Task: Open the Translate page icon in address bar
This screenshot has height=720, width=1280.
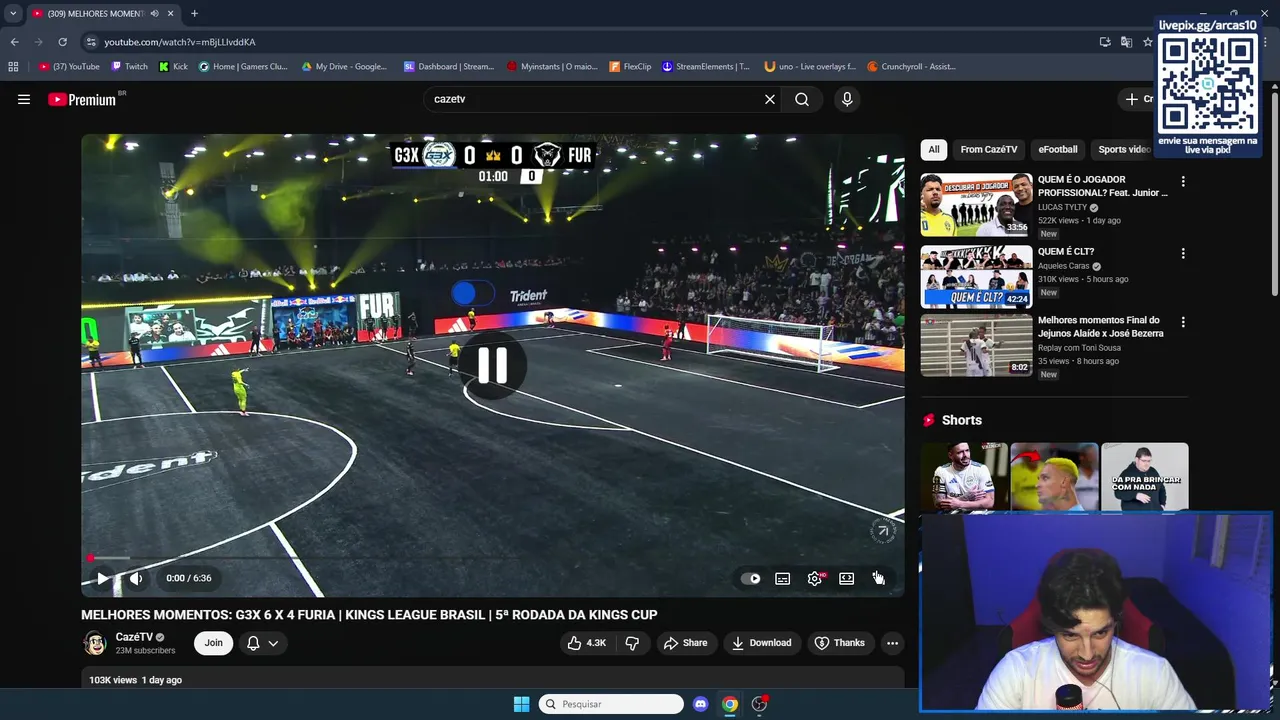Action: (1126, 42)
